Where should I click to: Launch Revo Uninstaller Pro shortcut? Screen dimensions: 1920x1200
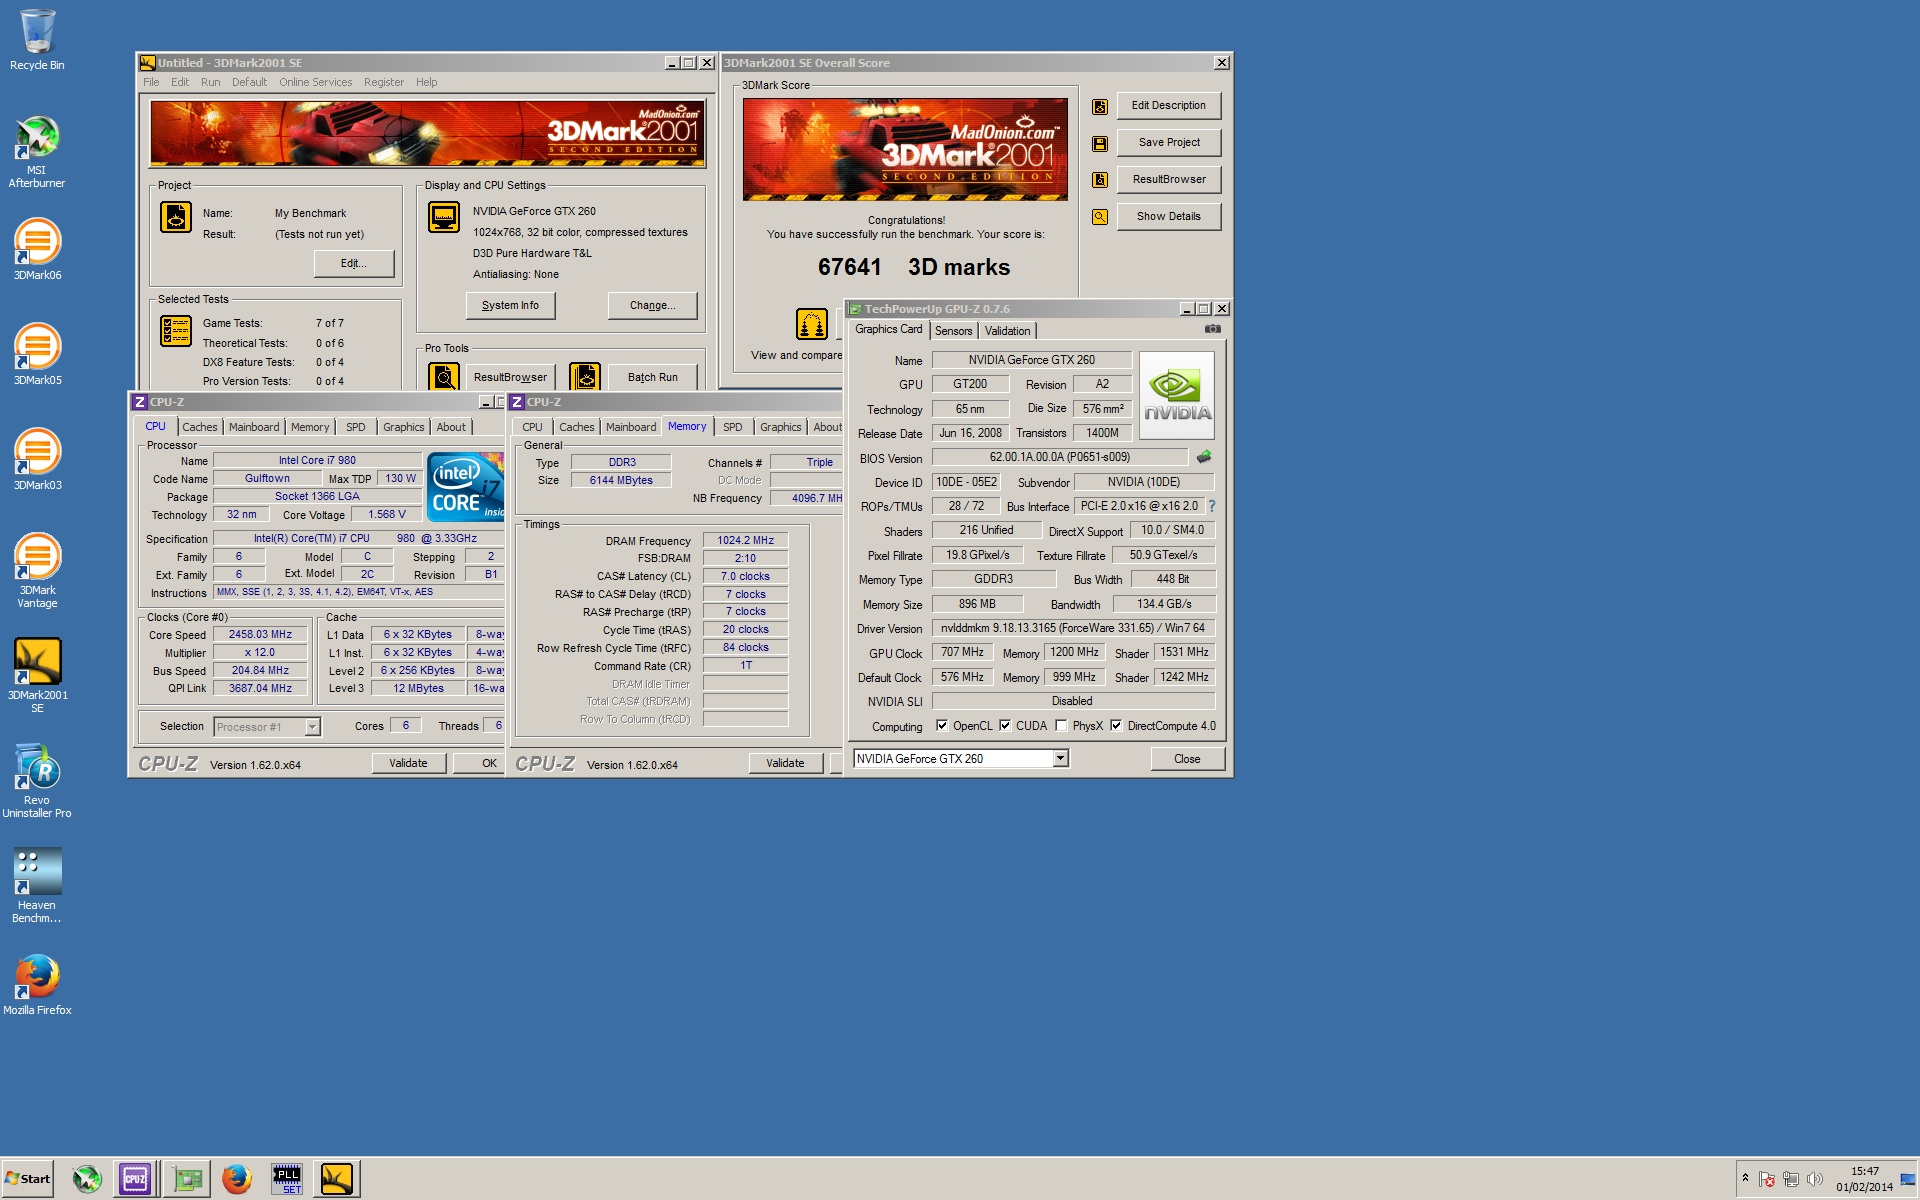coord(37,781)
